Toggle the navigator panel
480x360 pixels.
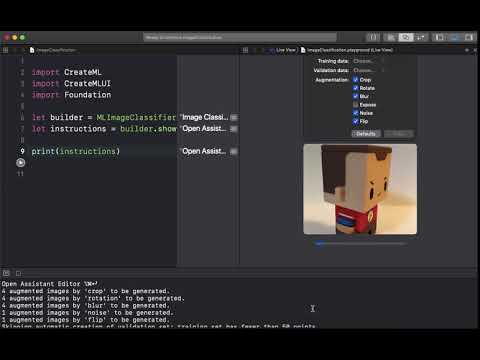440,37
